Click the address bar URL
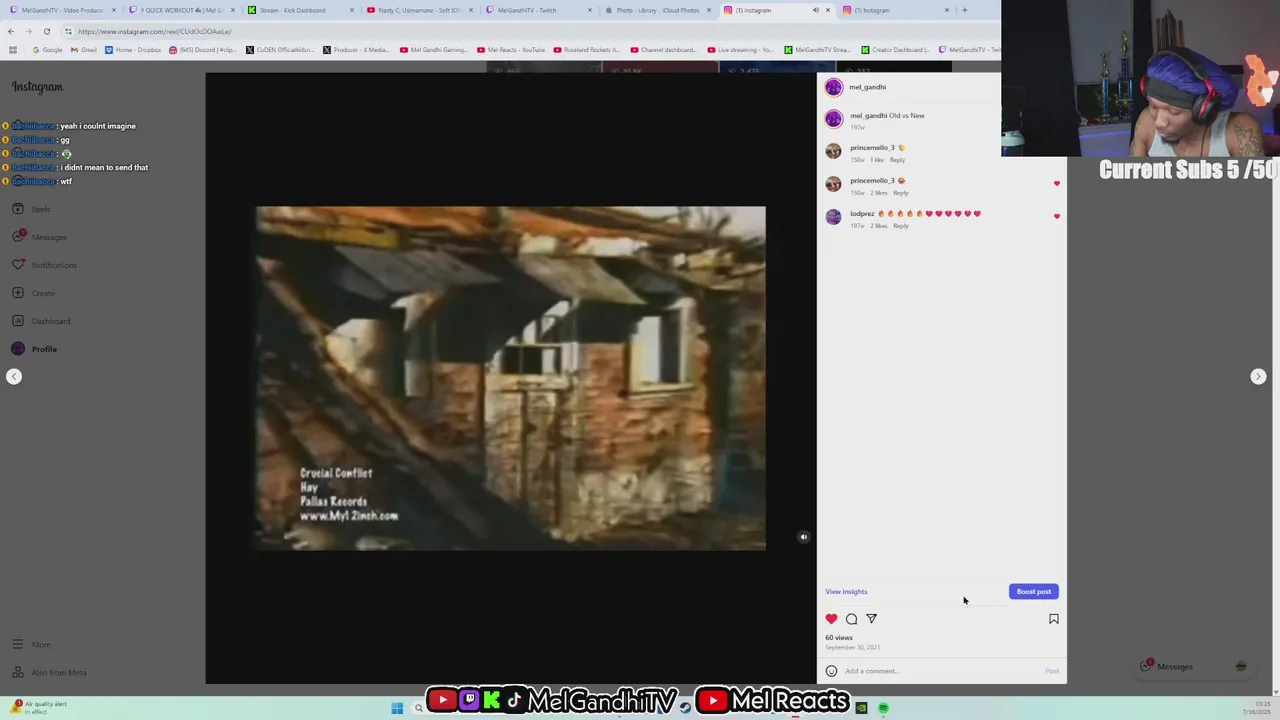The height and width of the screenshot is (720, 1280). pyautogui.click(x=154, y=31)
